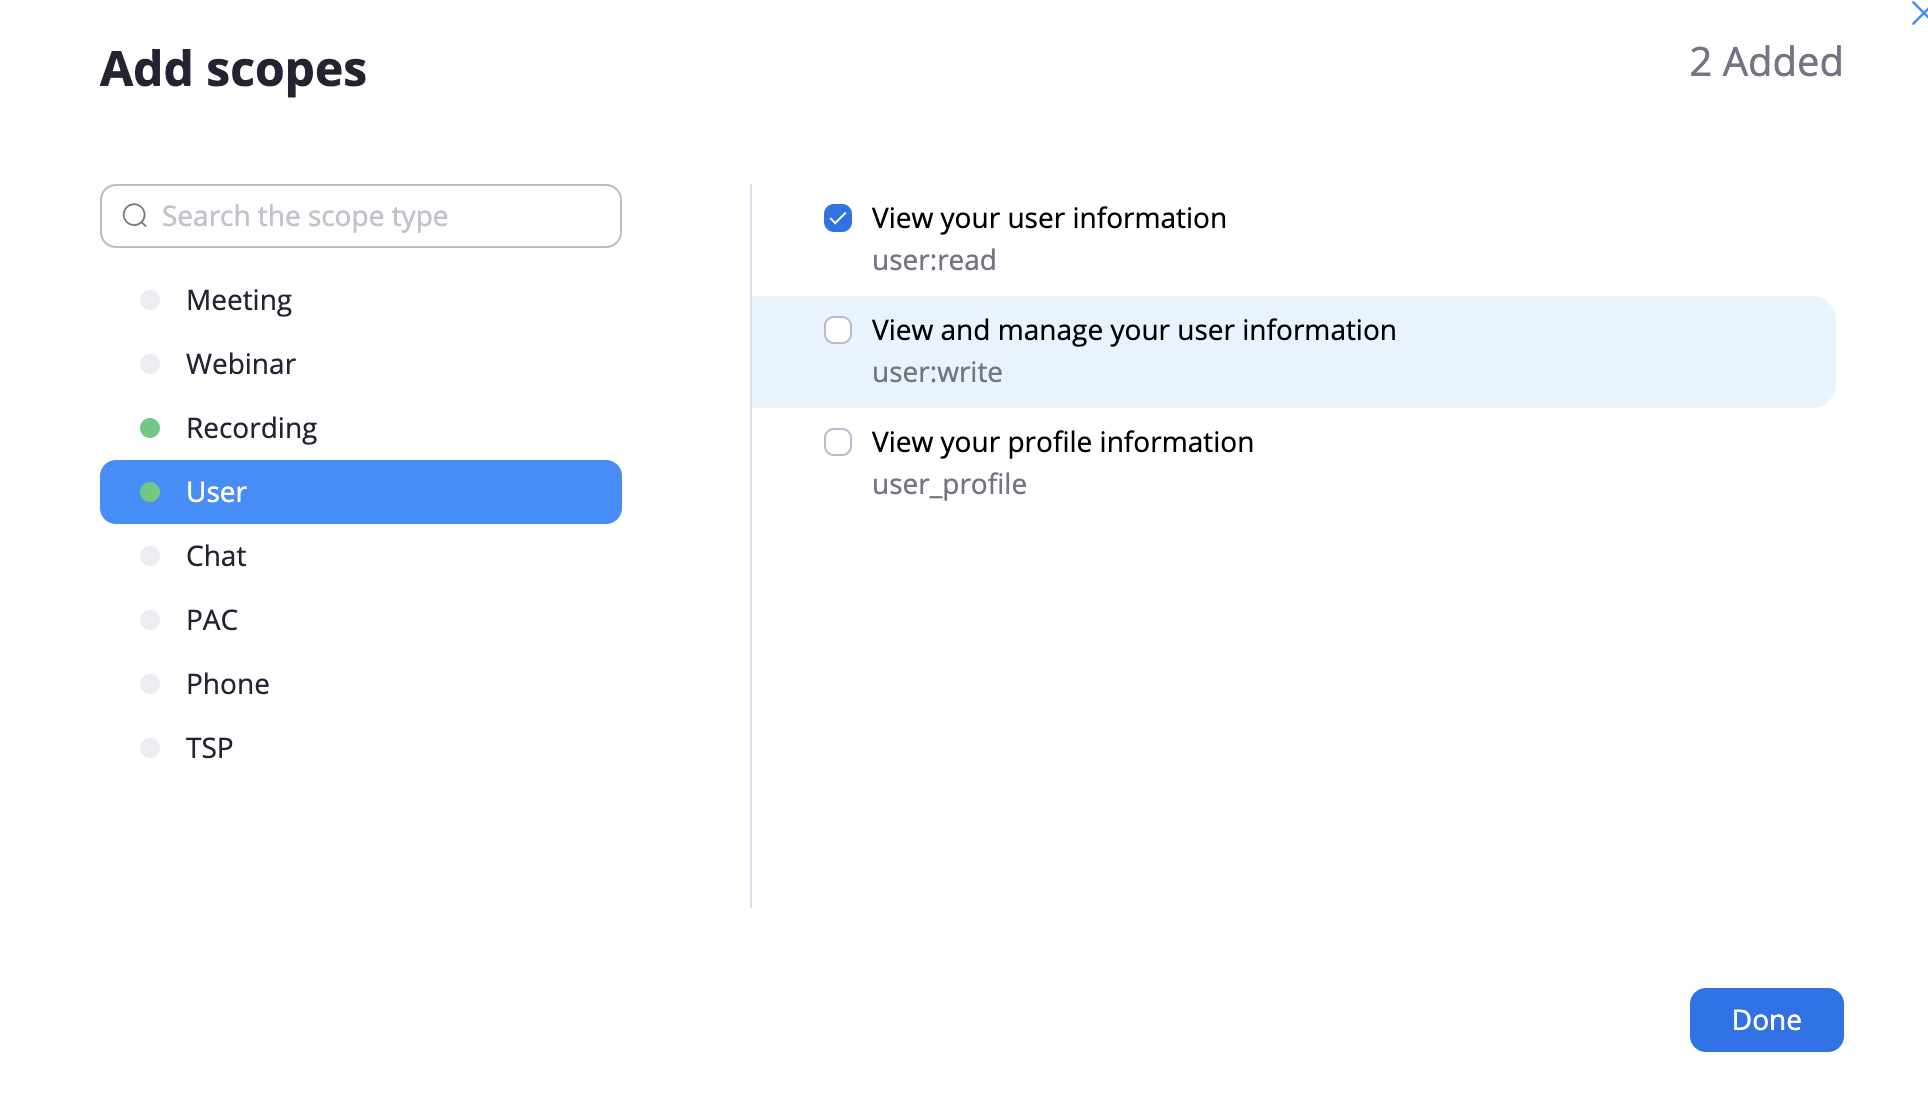Image resolution: width=1928 pixels, height=1106 pixels.
Task: Click the gray dot beside PAC
Action: coord(150,620)
